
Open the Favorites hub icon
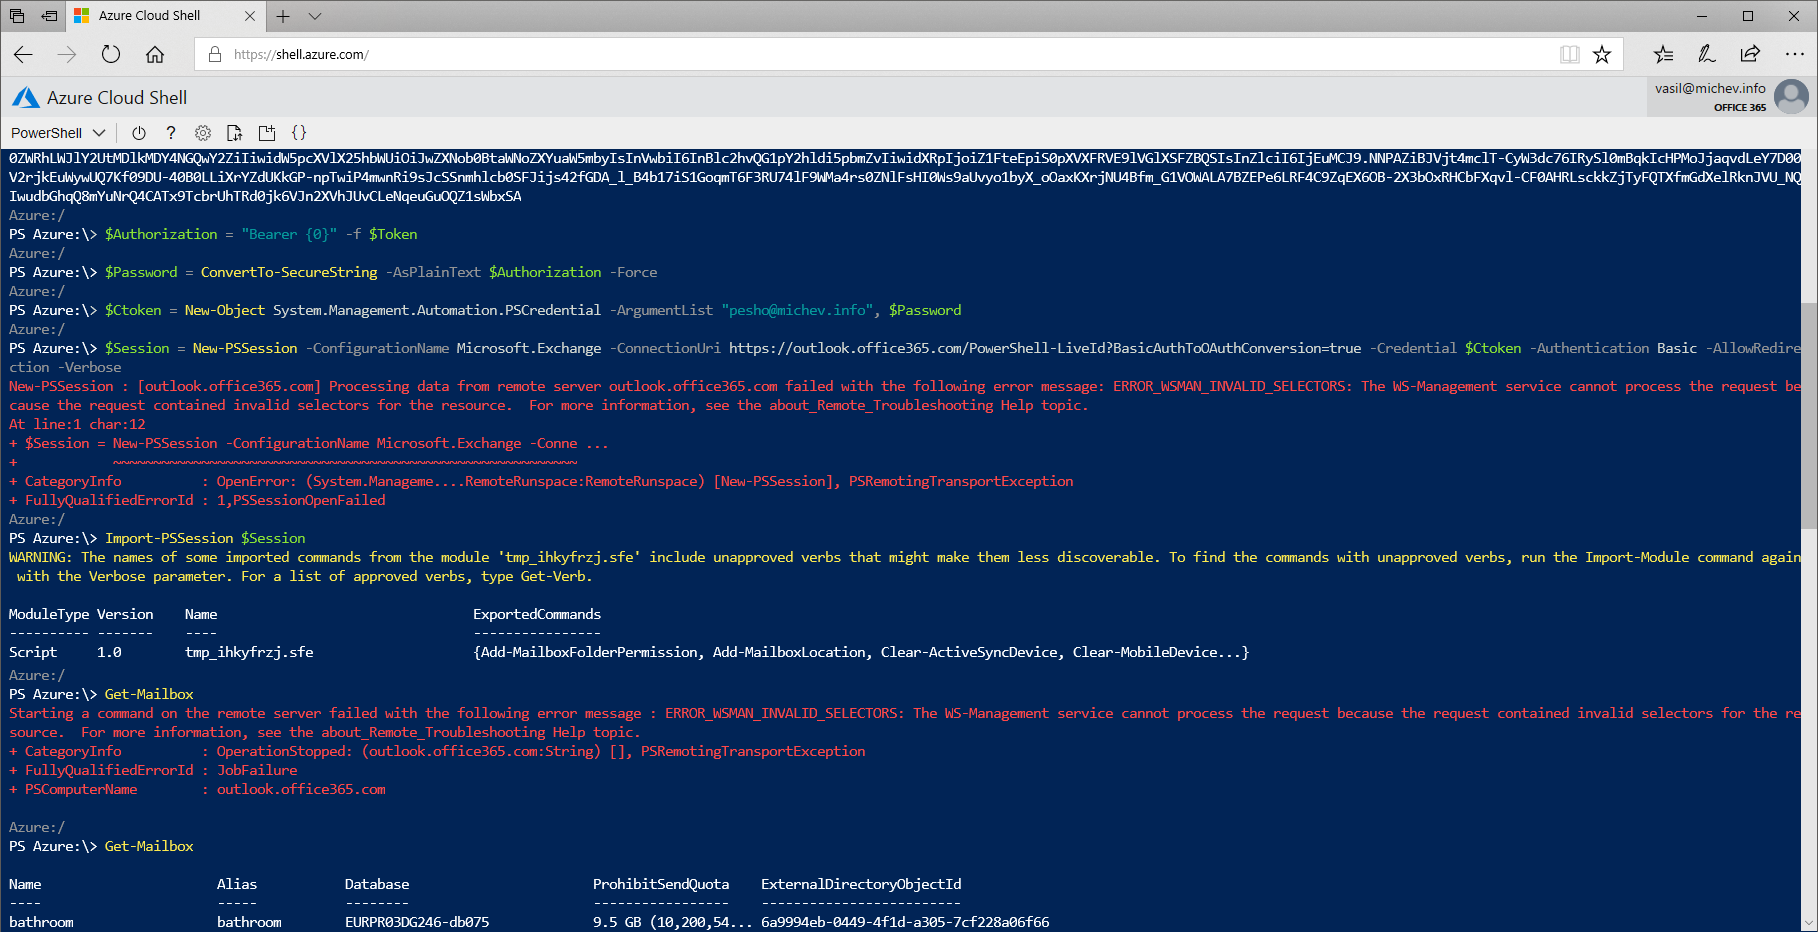click(x=1663, y=54)
